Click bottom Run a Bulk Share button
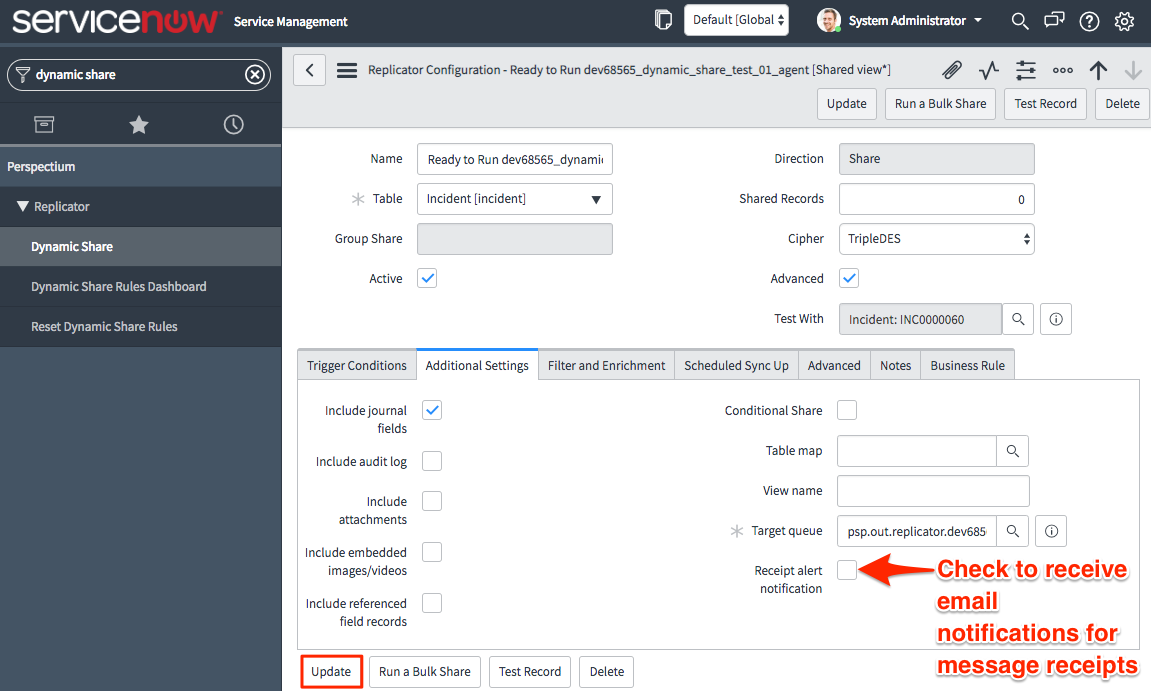The image size is (1151, 691). pos(425,672)
